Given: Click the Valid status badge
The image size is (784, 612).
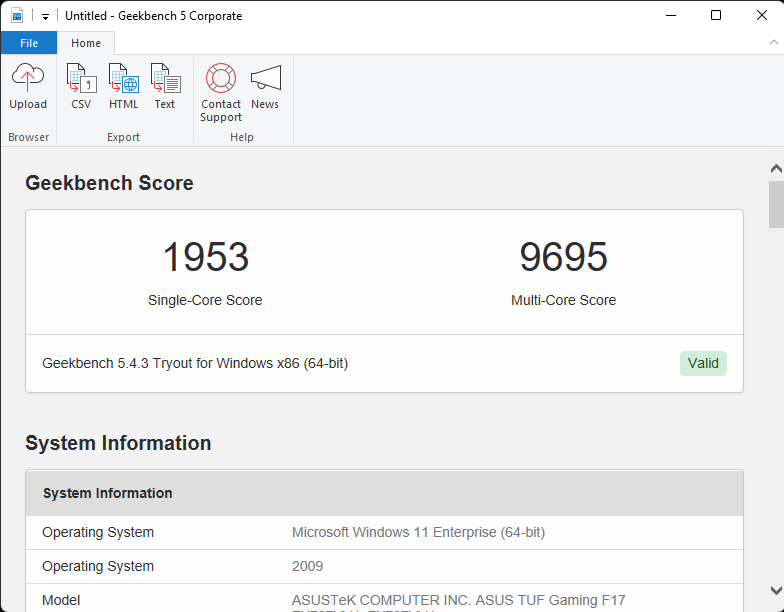Looking at the screenshot, I should (703, 364).
